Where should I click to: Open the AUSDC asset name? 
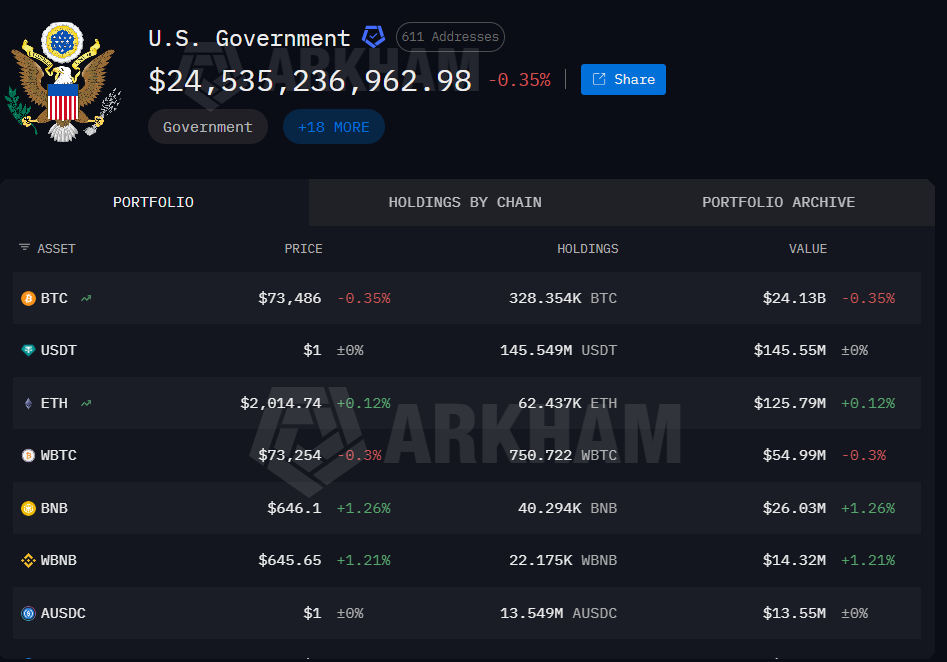click(63, 614)
